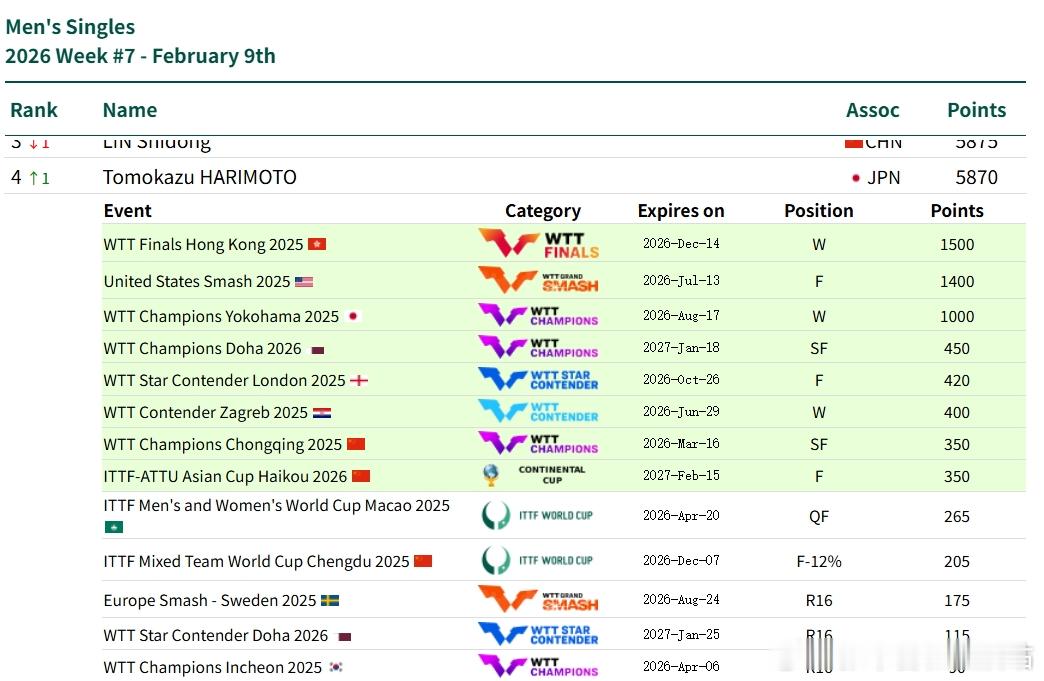Click the WTT Champions logo in Doha 2026 row
The width and height of the screenshot is (1044, 681).
click(x=538, y=347)
